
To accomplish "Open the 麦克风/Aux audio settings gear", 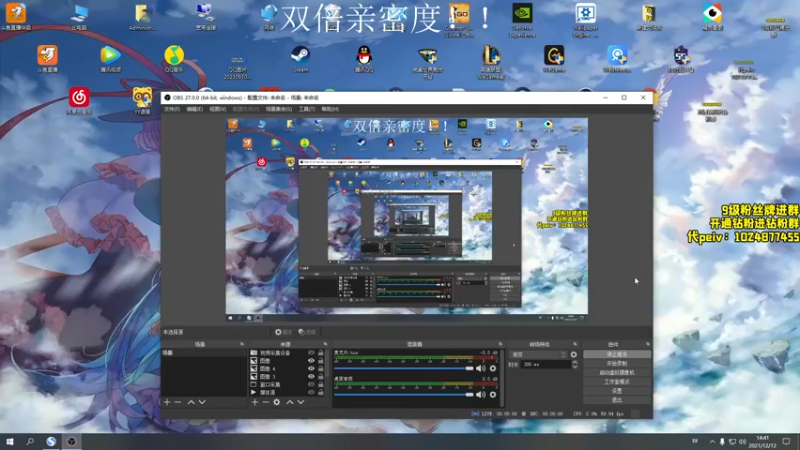I will (x=493, y=368).
